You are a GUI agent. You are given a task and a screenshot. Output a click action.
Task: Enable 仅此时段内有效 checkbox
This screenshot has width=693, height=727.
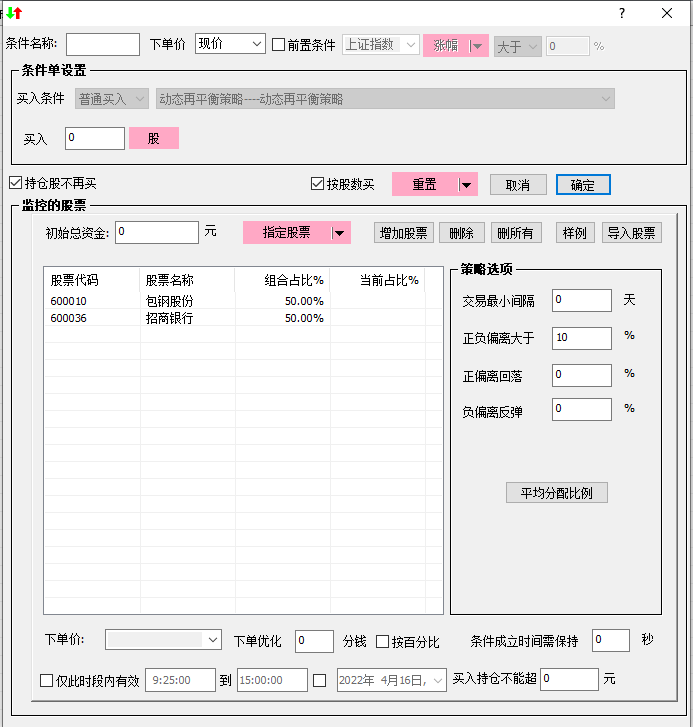(46, 681)
